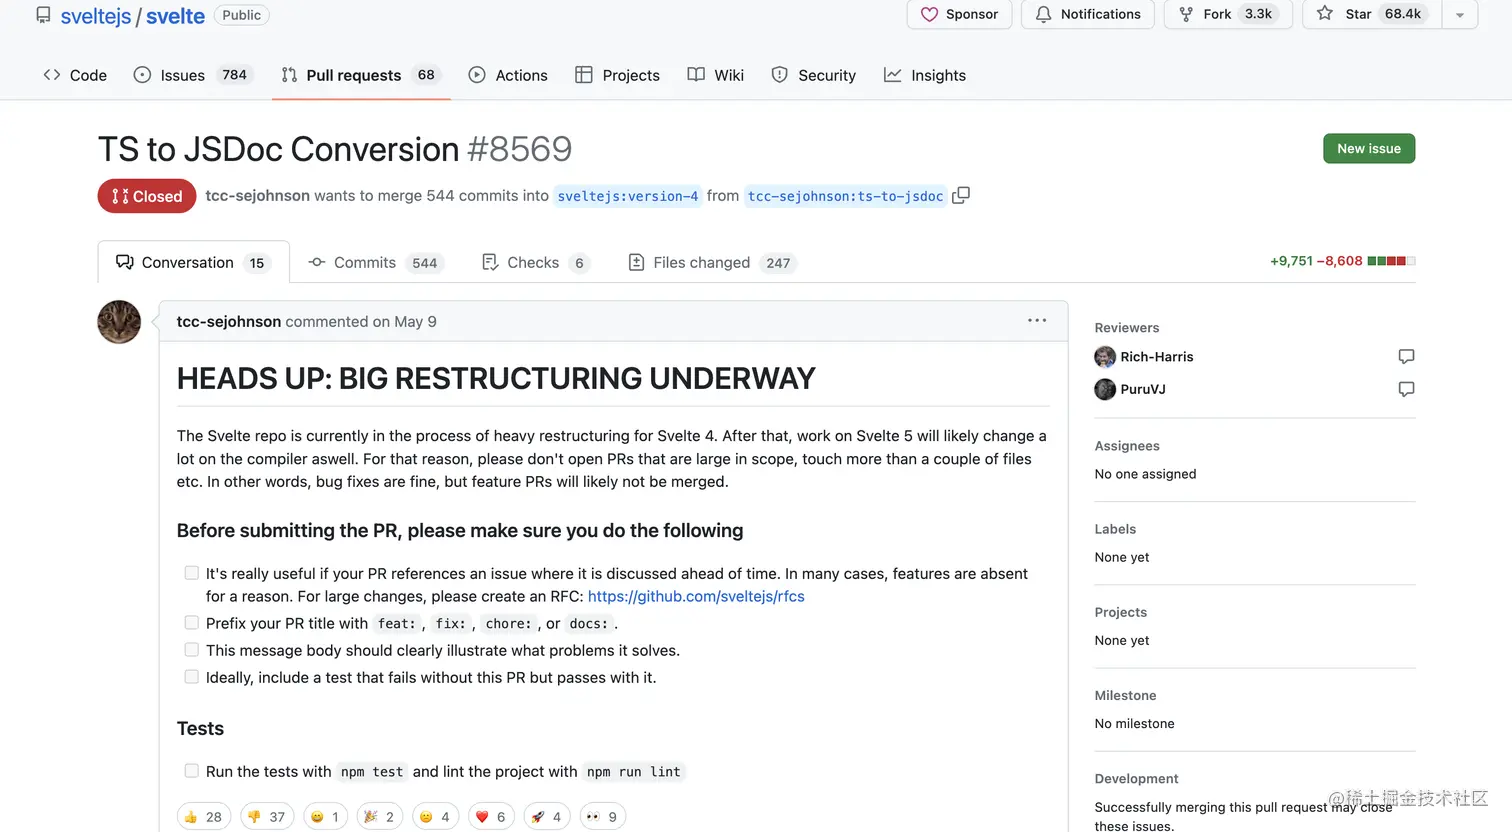Tick the message body should illustrate checkbox
This screenshot has height=832, width=1512.
pyautogui.click(x=191, y=649)
